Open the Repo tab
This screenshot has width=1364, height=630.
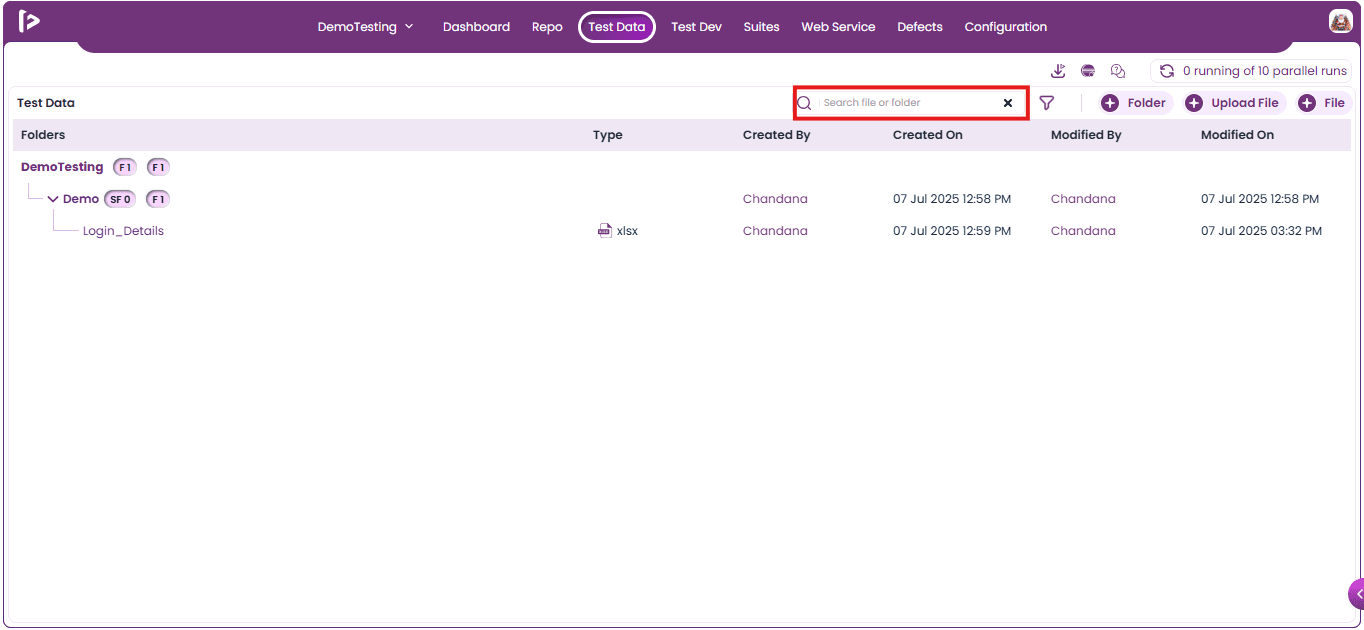[547, 27]
